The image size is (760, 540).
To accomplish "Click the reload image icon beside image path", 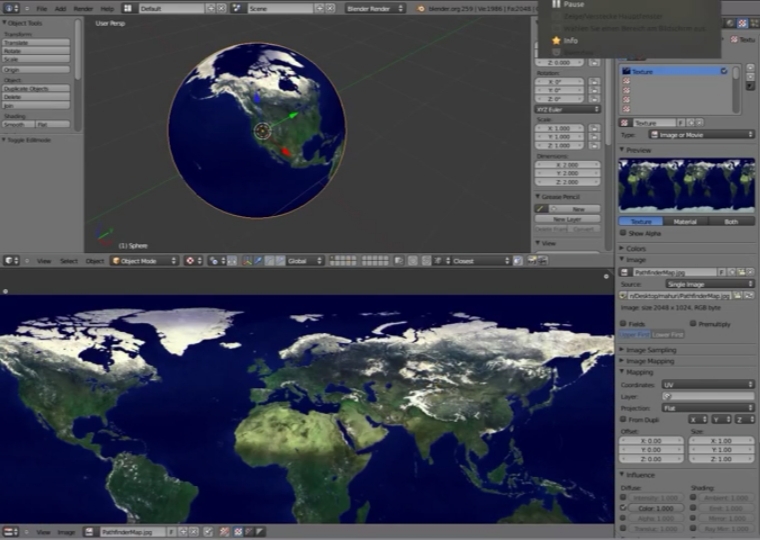I will [749, 295].
